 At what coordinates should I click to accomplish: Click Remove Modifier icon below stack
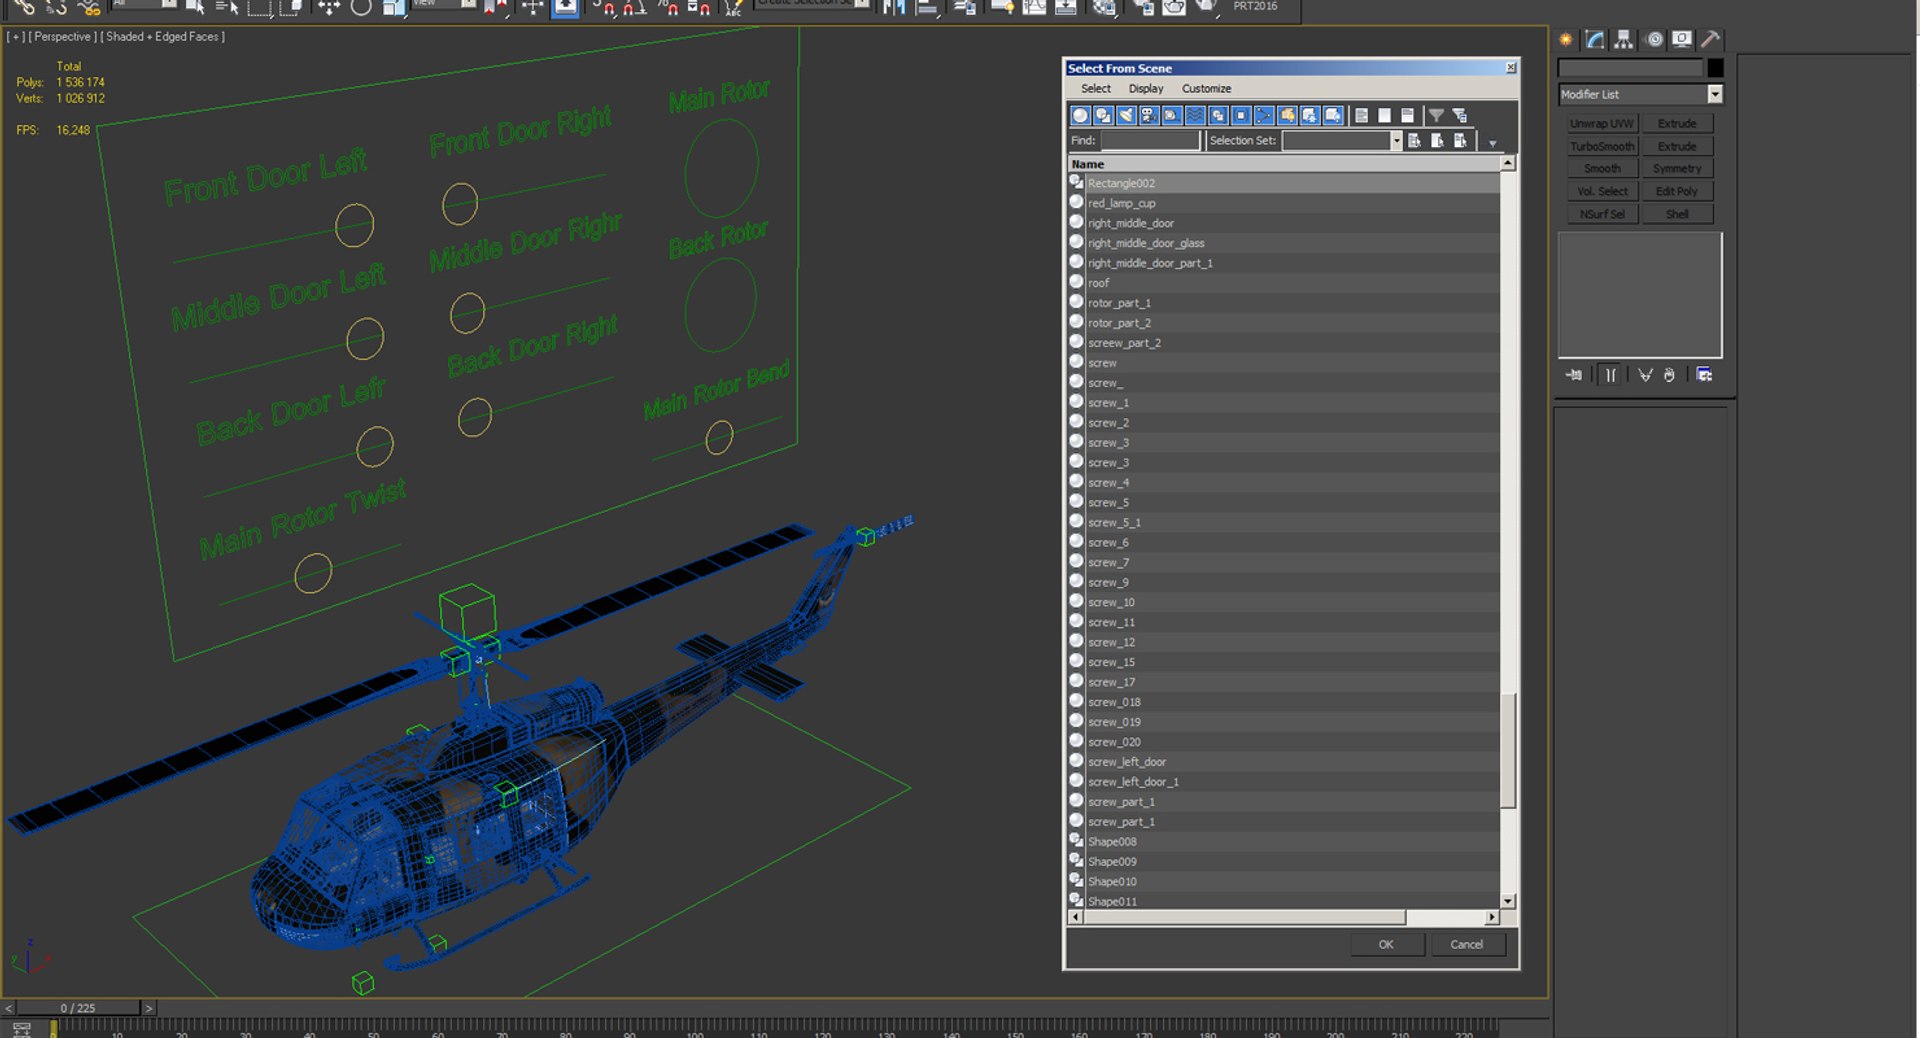click(x=1669, y=375)
